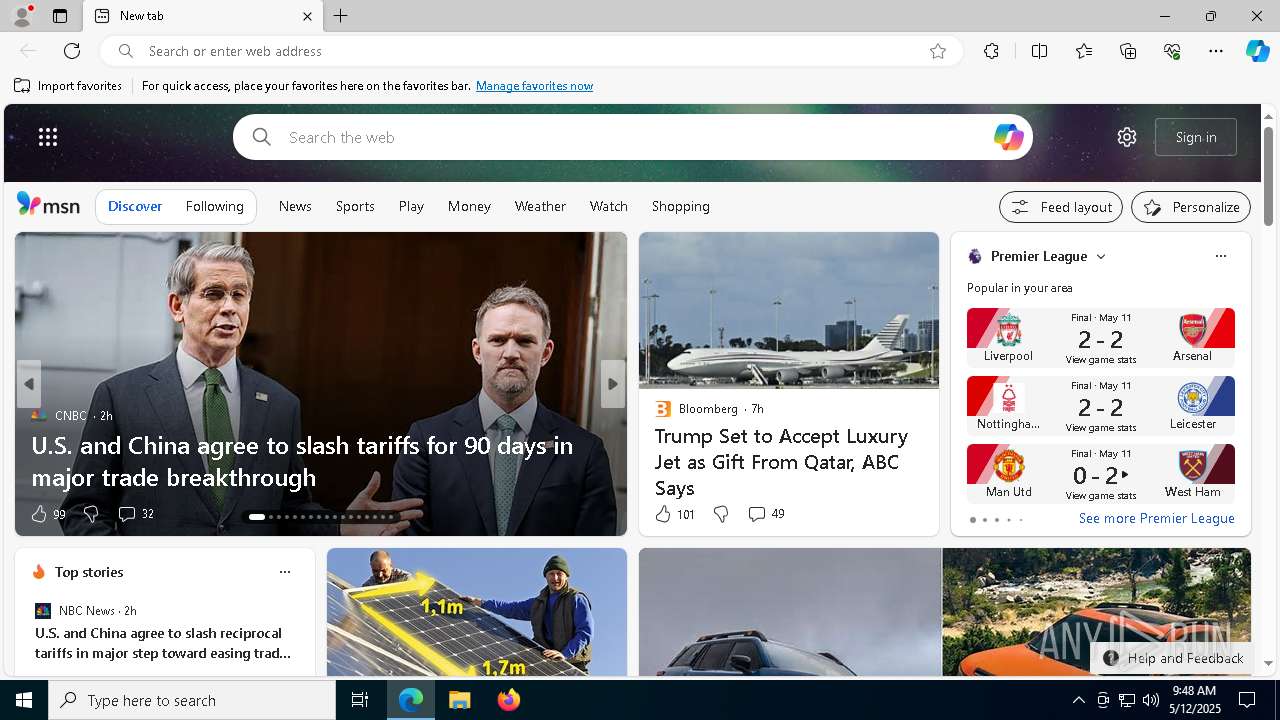This screenshot has height=720, width=1280.
Task: Open the Collections icon
Action: 1128,51
